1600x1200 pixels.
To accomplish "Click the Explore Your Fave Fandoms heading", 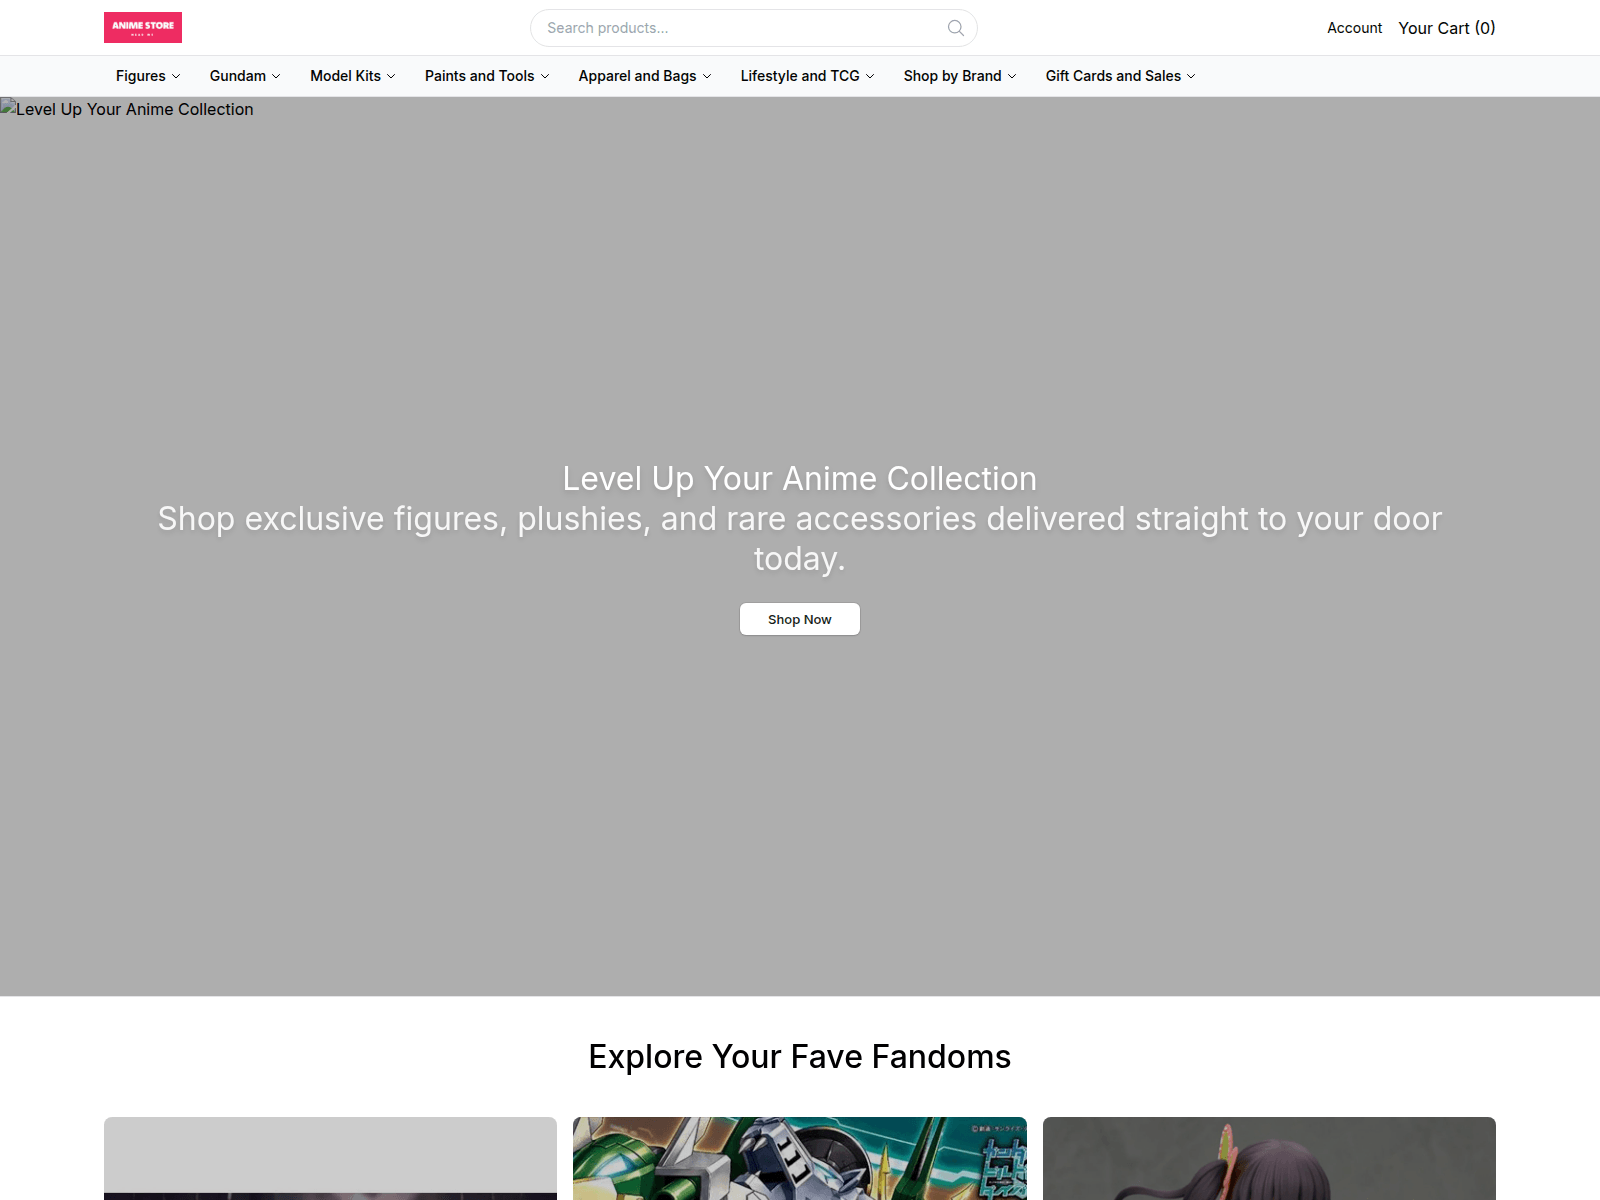I will pyautogui.click(x=800, y=1057).
